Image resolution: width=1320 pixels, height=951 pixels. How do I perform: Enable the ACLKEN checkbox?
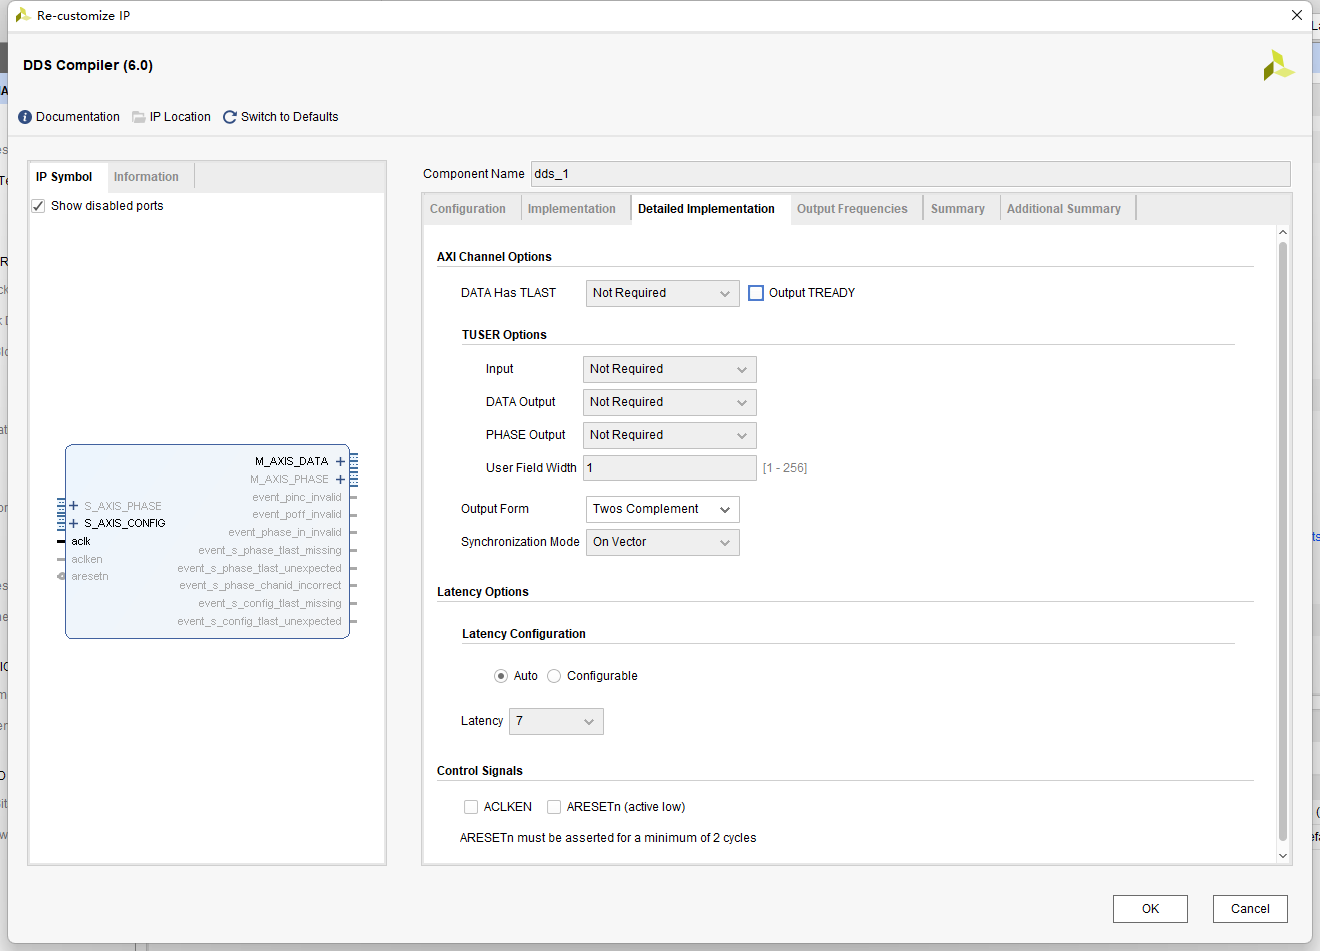(471, 807)
